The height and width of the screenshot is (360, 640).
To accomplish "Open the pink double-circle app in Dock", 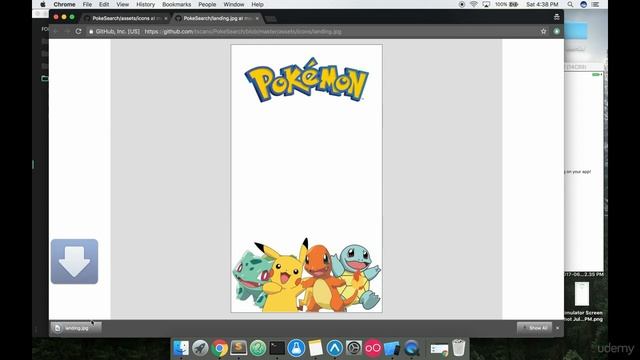I will coord(373,348).
